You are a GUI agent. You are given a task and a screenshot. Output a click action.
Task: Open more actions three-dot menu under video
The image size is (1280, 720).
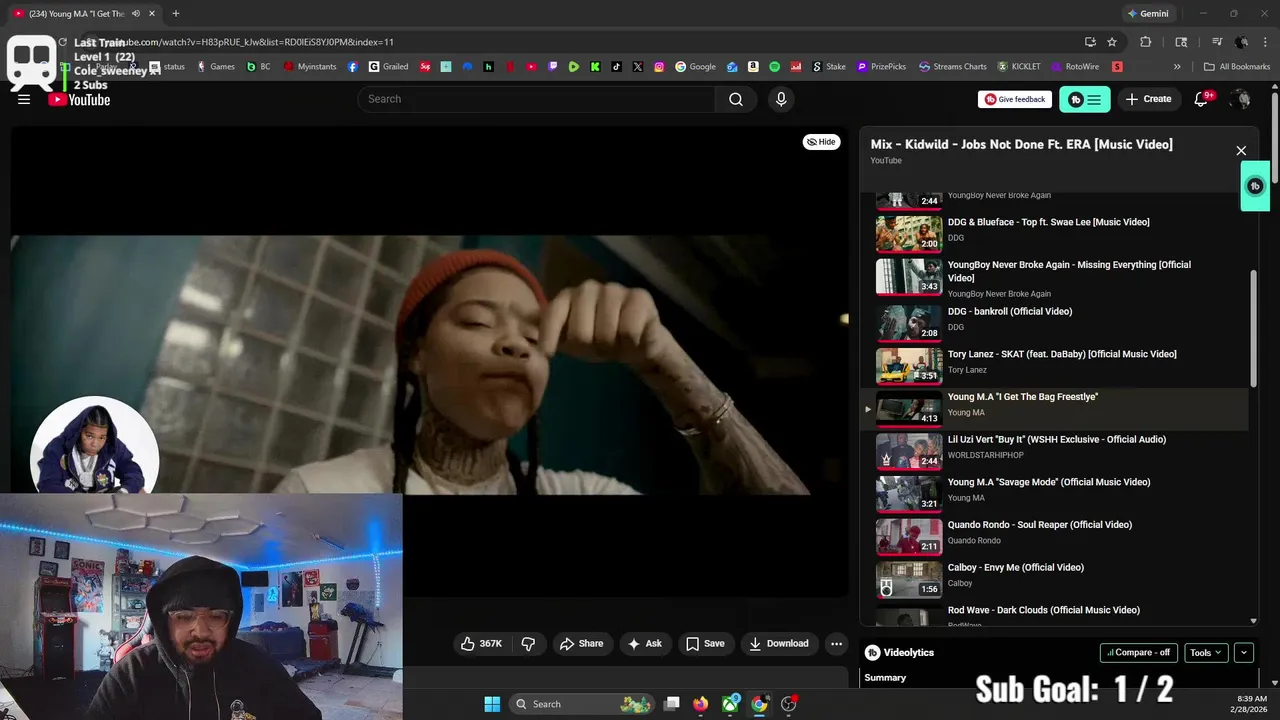pyautogui.click(x=836, y=643)
